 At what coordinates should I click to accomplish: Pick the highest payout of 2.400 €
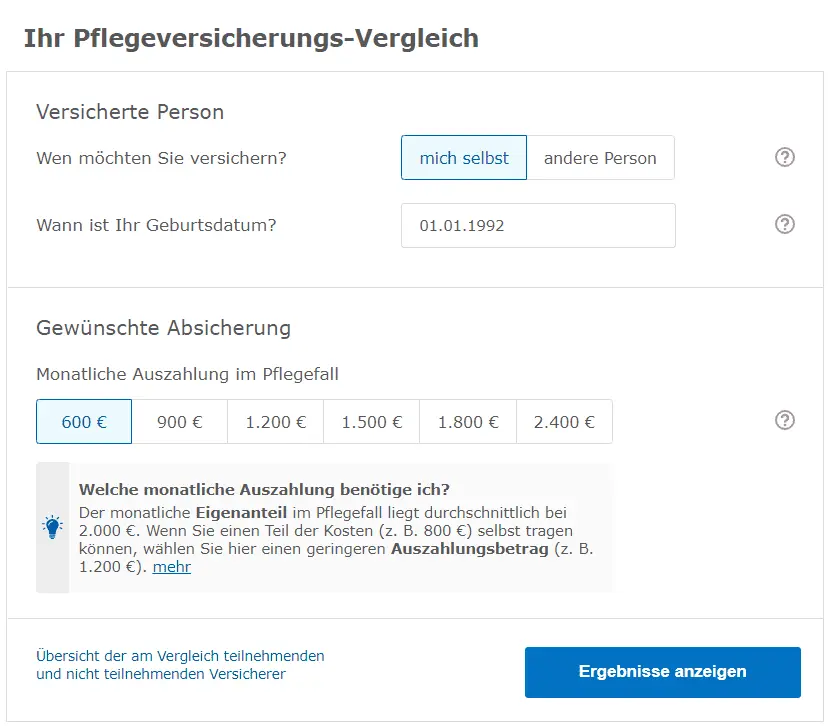[564, 421]
